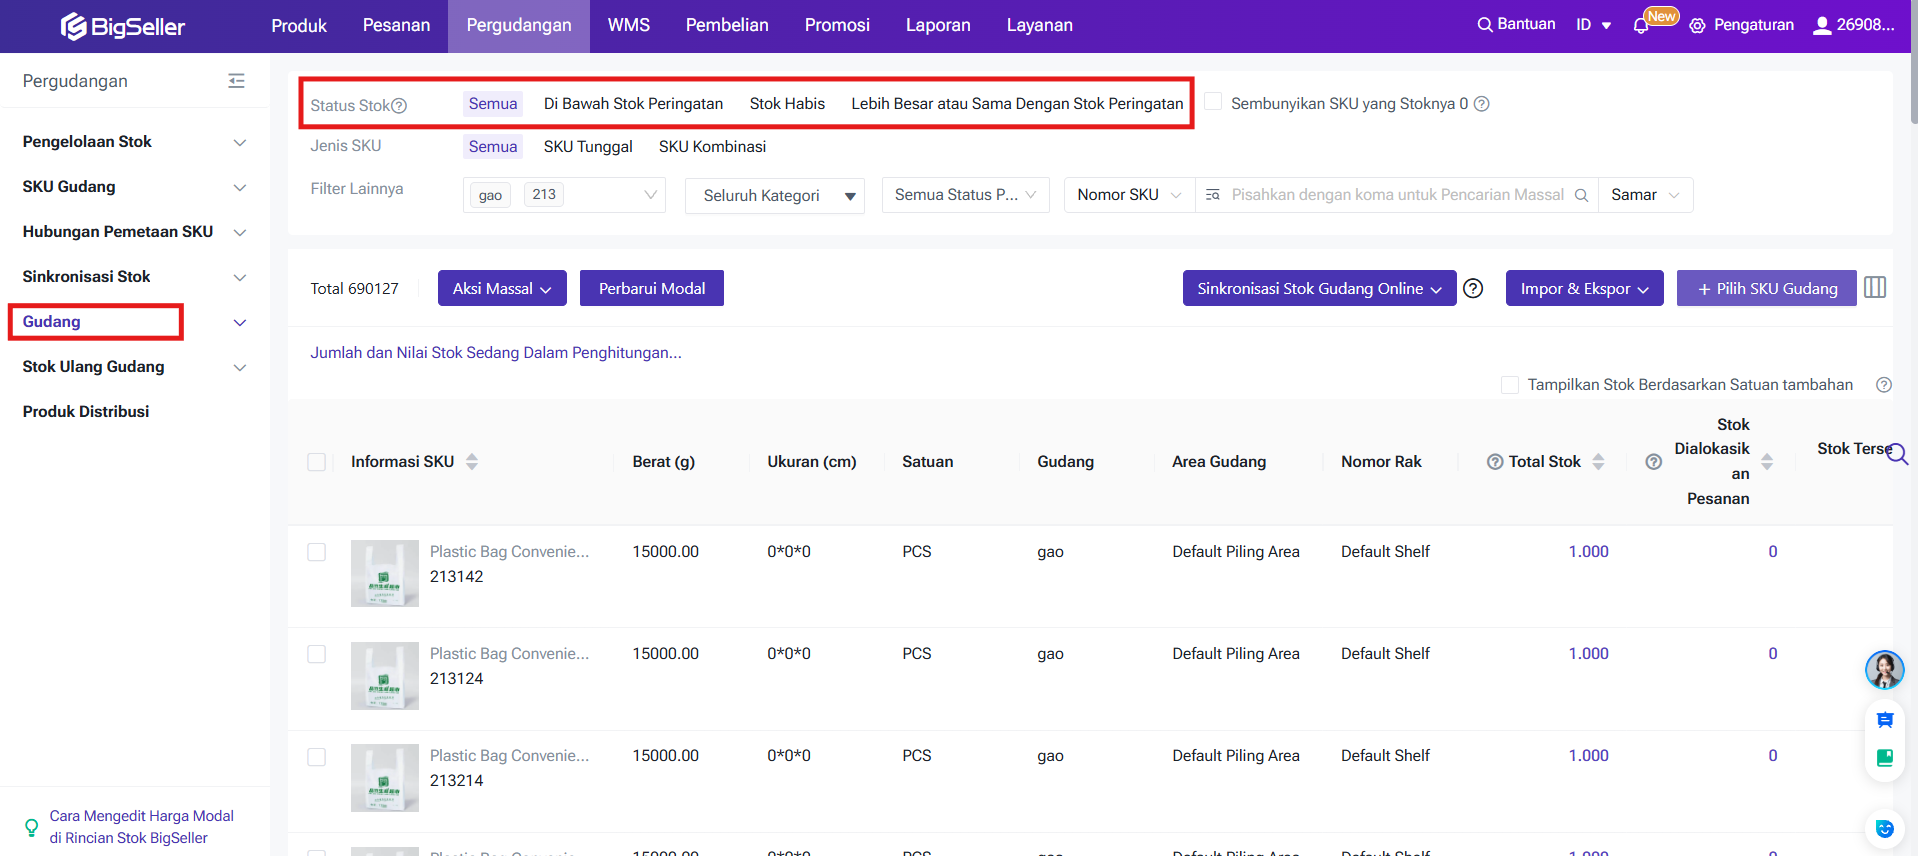Open the customer service avatar chat icon
The image size is (1918, 856).
point(1884,670)
